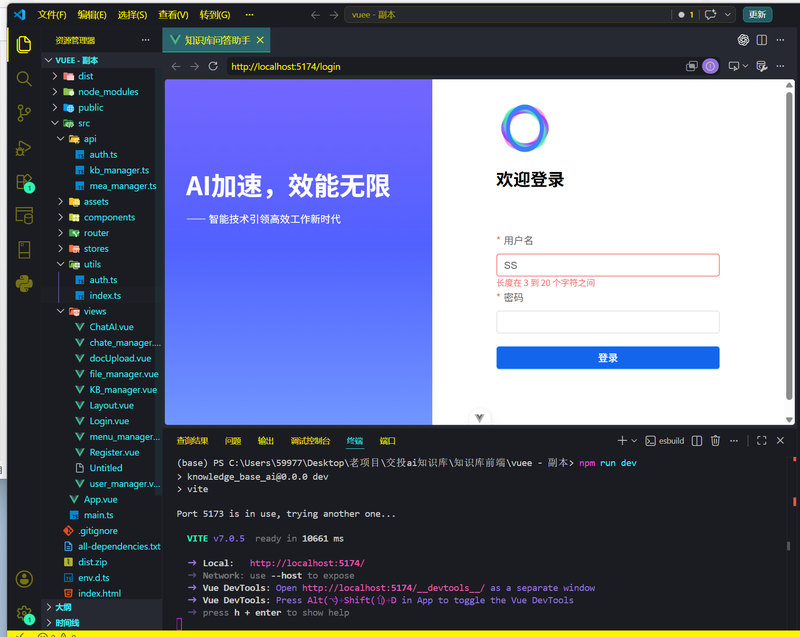The image size is (800, 637).
Task: Open Run and Debug view
Action: click(x=23, y=148)
